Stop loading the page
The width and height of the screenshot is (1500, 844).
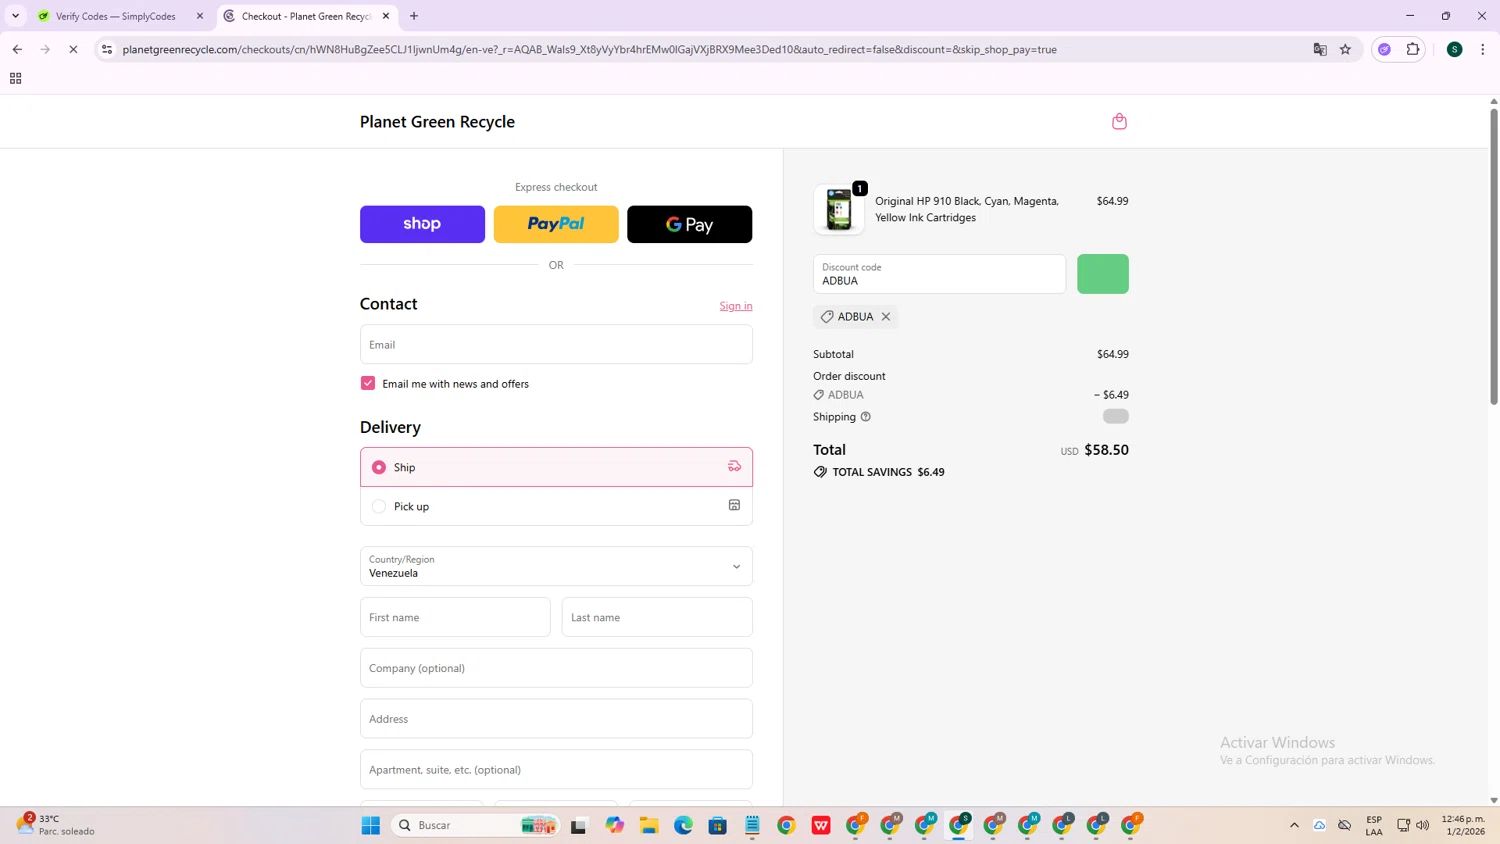pos(73,49)
